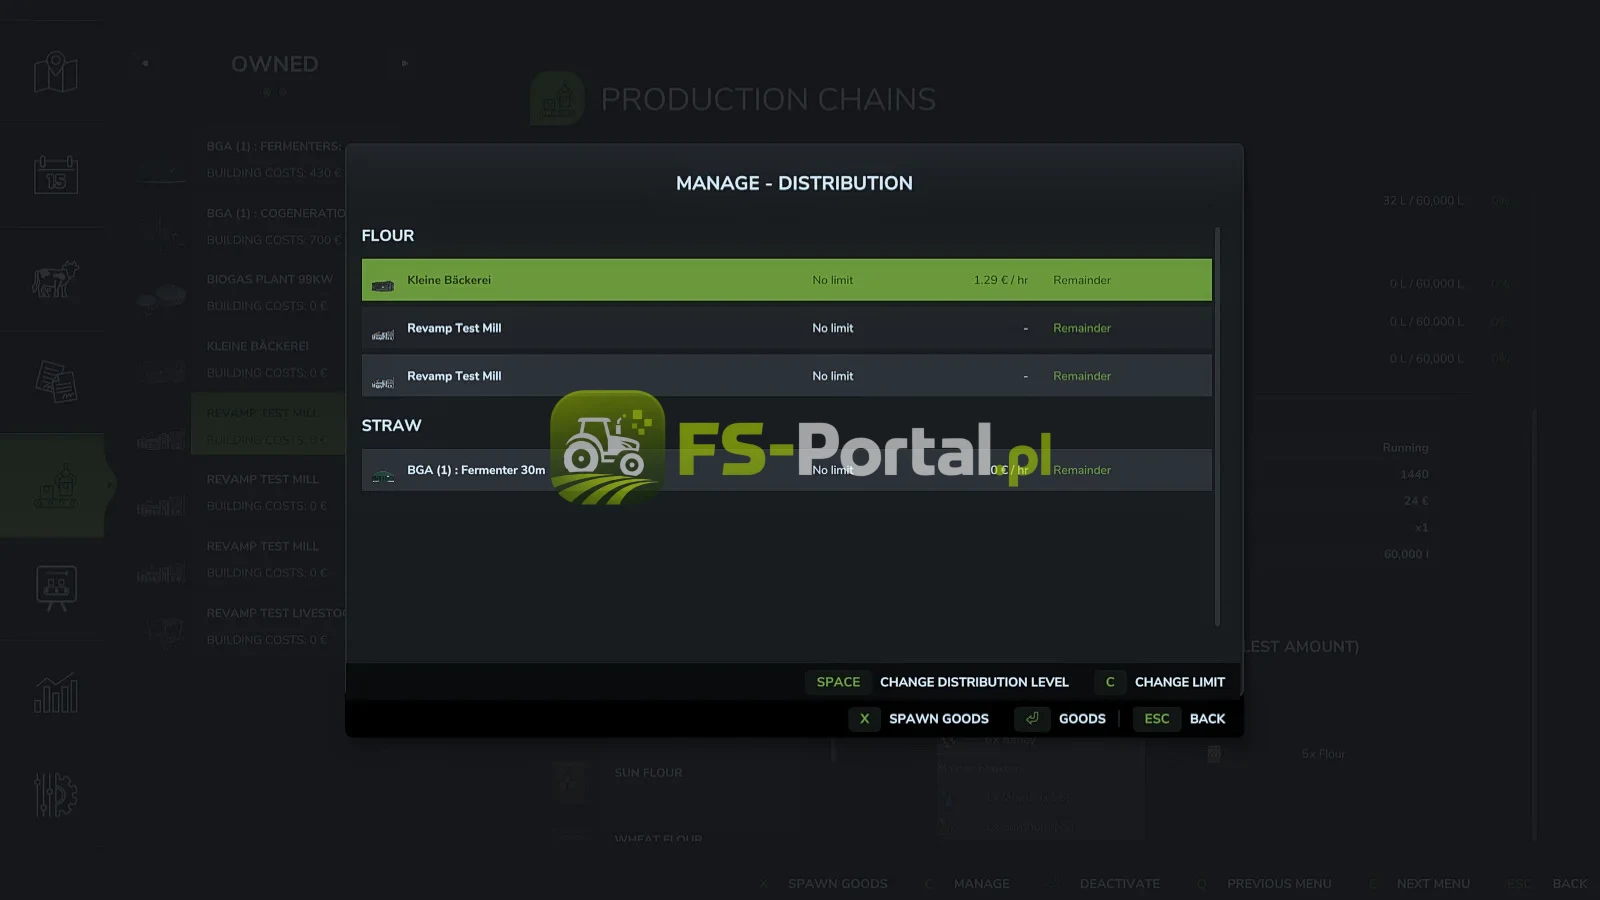Click the Change Distribution Level button
Screen dimensions: 1600x900
(937, 682)
